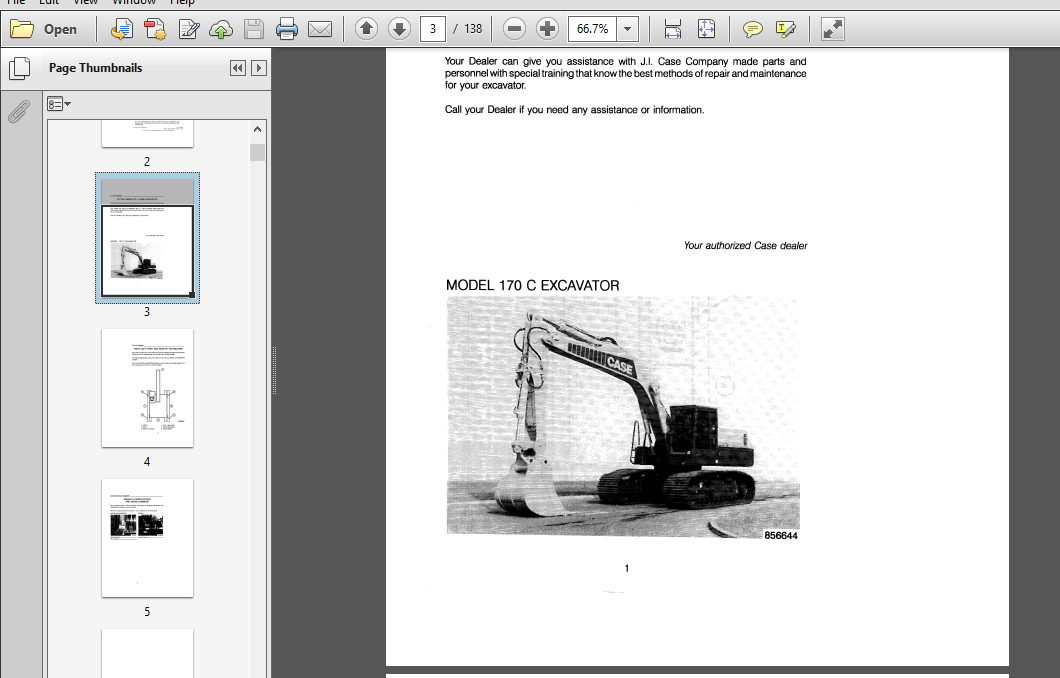Screen dimensions: 1060x678
Task: Click the fit width scrolling icon
Action: pyautogui.click(x=673, y=29)
